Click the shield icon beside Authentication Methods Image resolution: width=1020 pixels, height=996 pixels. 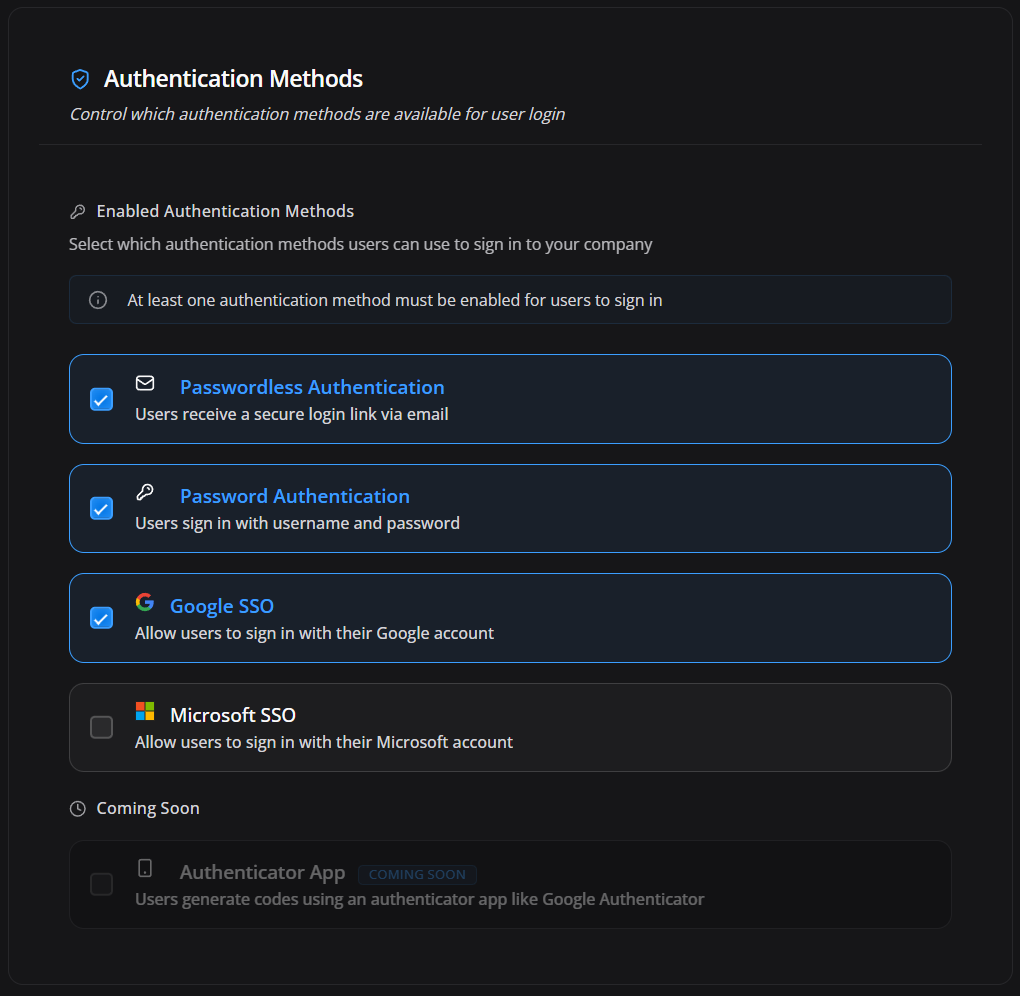pos(80,79)
